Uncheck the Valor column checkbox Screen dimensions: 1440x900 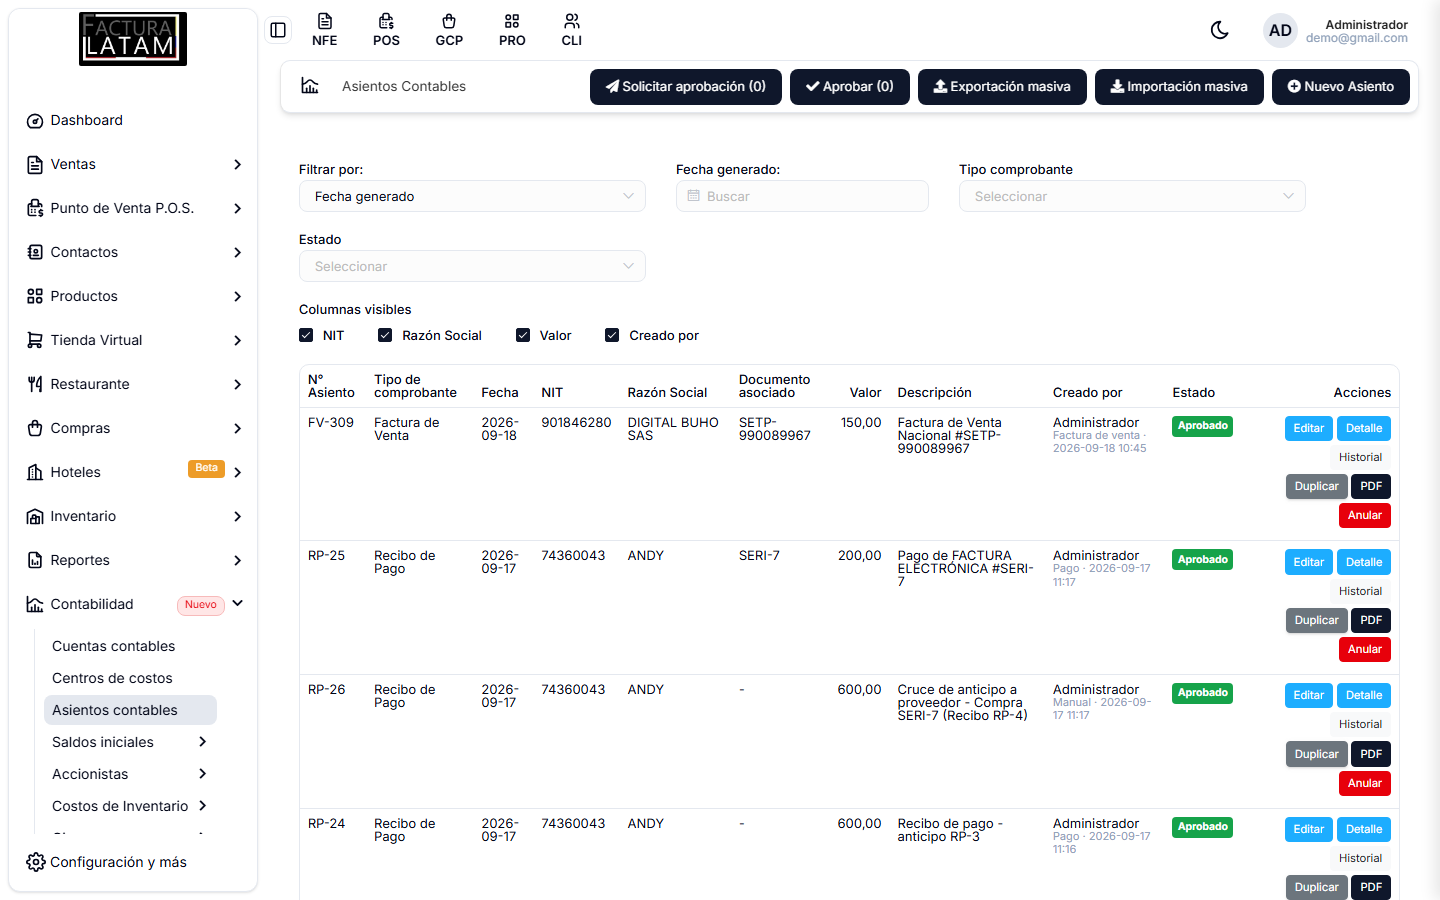tap(523, 335)
